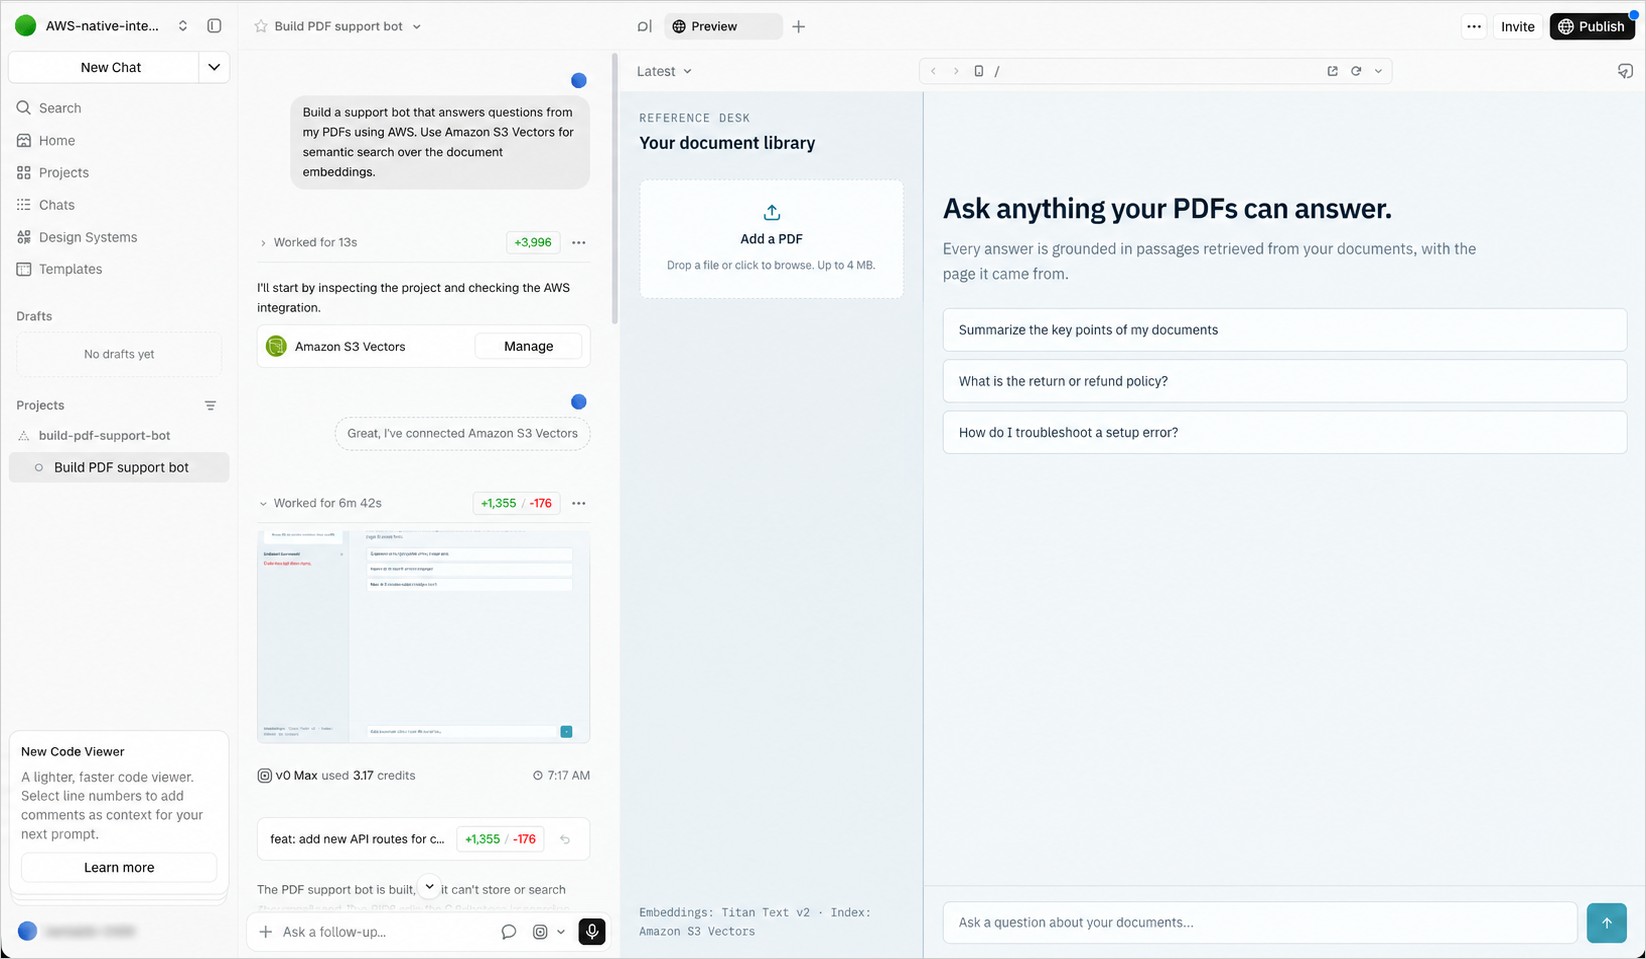The height and width of the screenshot is (959, 1646).
Task: Open preview in a new tab
Action: tap(1332, 71)
